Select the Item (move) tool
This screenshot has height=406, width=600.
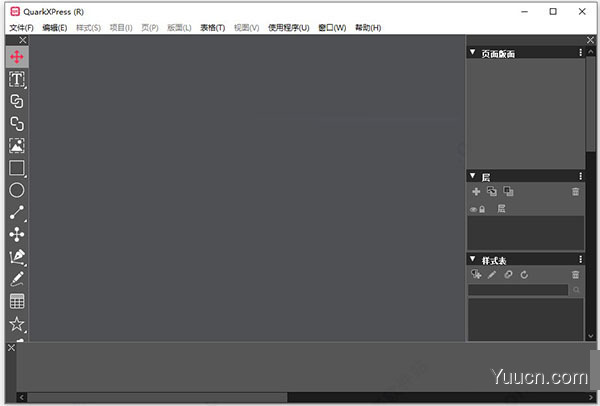pos(17,57)
